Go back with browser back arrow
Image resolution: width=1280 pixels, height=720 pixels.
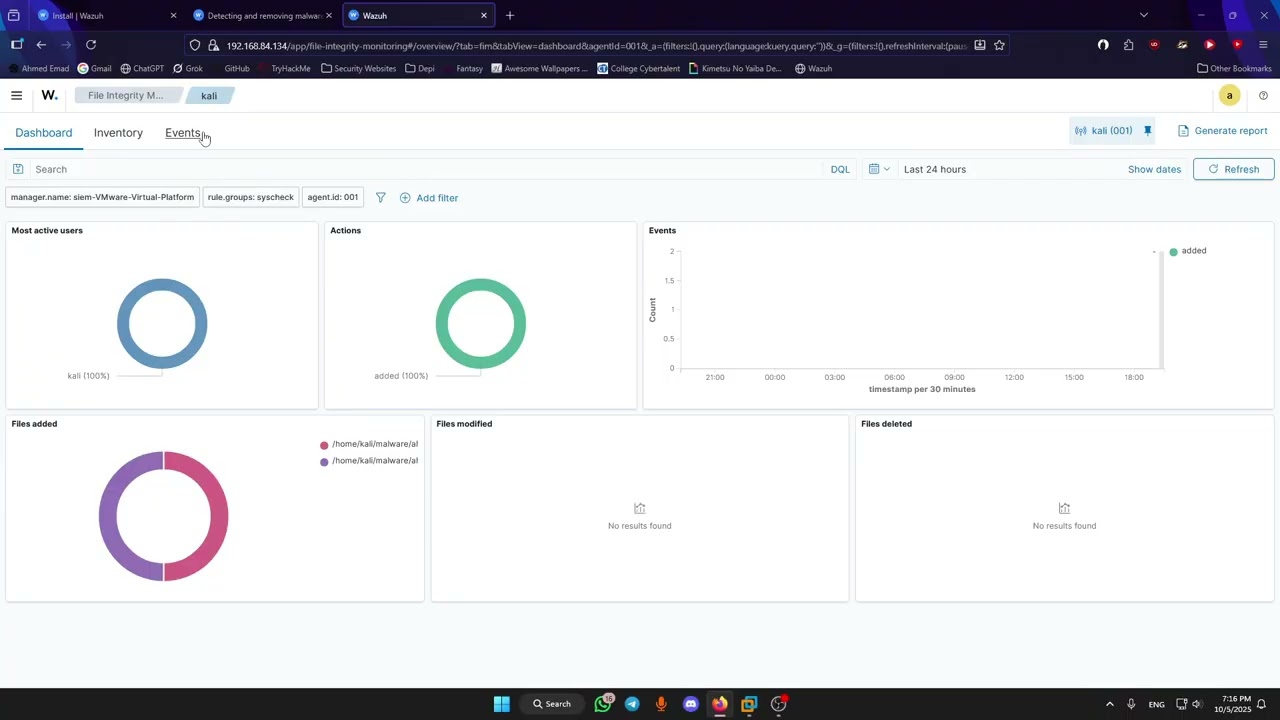(41, 45)
